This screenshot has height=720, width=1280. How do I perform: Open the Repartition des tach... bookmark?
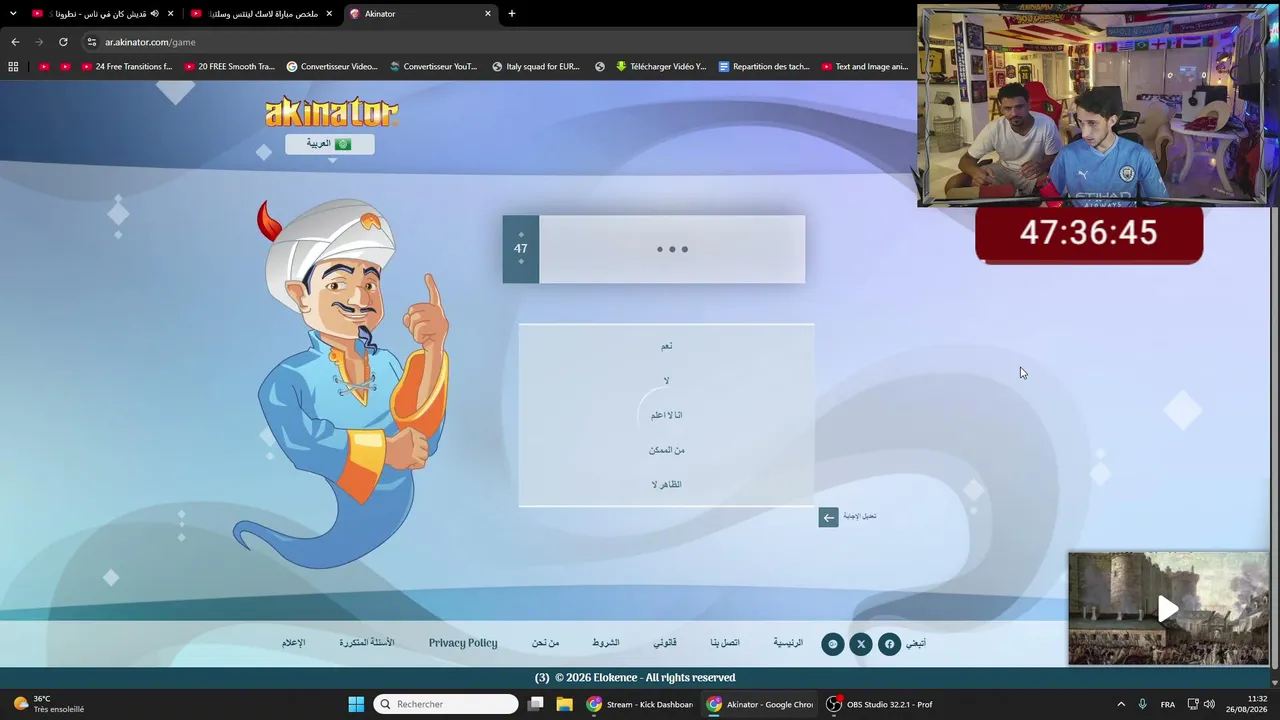coord(764,67)
